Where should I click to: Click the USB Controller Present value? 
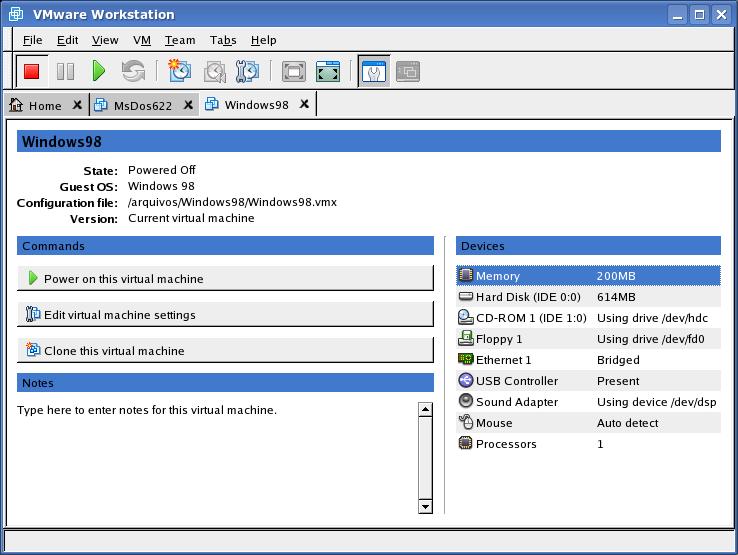coord(618,381)
